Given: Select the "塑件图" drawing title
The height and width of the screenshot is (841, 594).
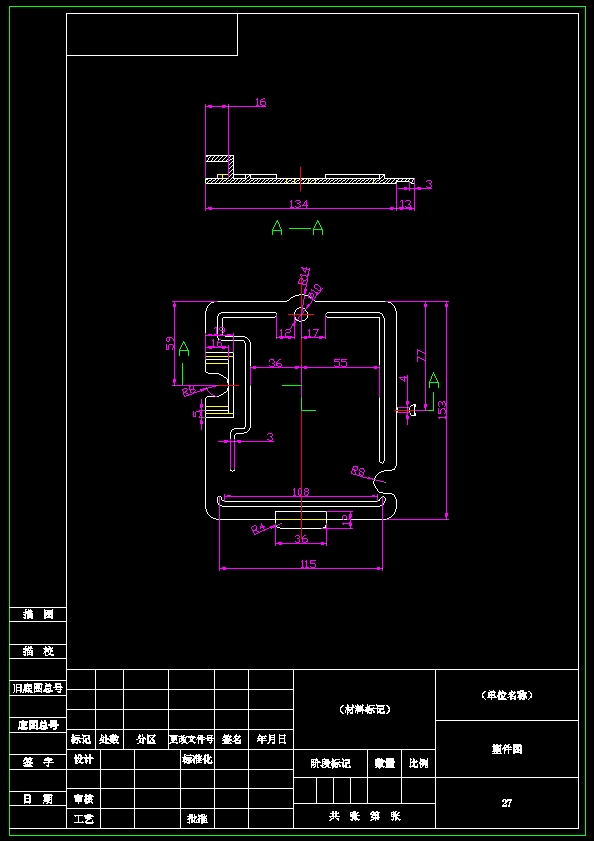Looking at the screenshot, I should (x=507, y=749).
